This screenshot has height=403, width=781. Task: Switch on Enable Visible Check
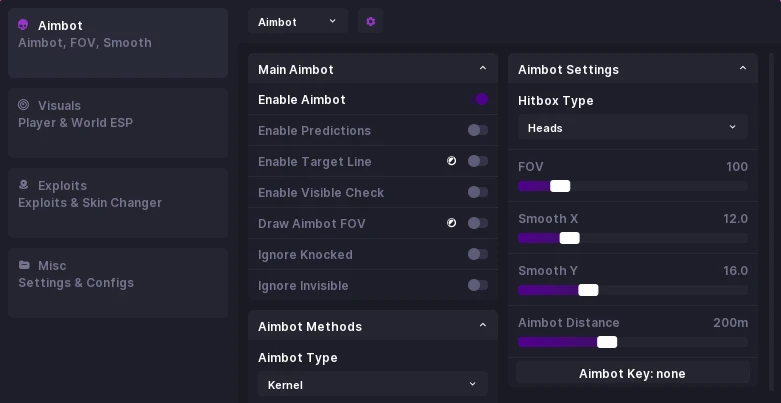click(478, 192)
